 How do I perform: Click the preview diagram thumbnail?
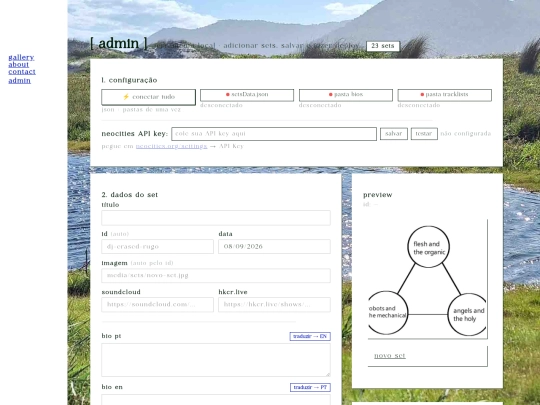pyautogui.click(x=427, y=279)
